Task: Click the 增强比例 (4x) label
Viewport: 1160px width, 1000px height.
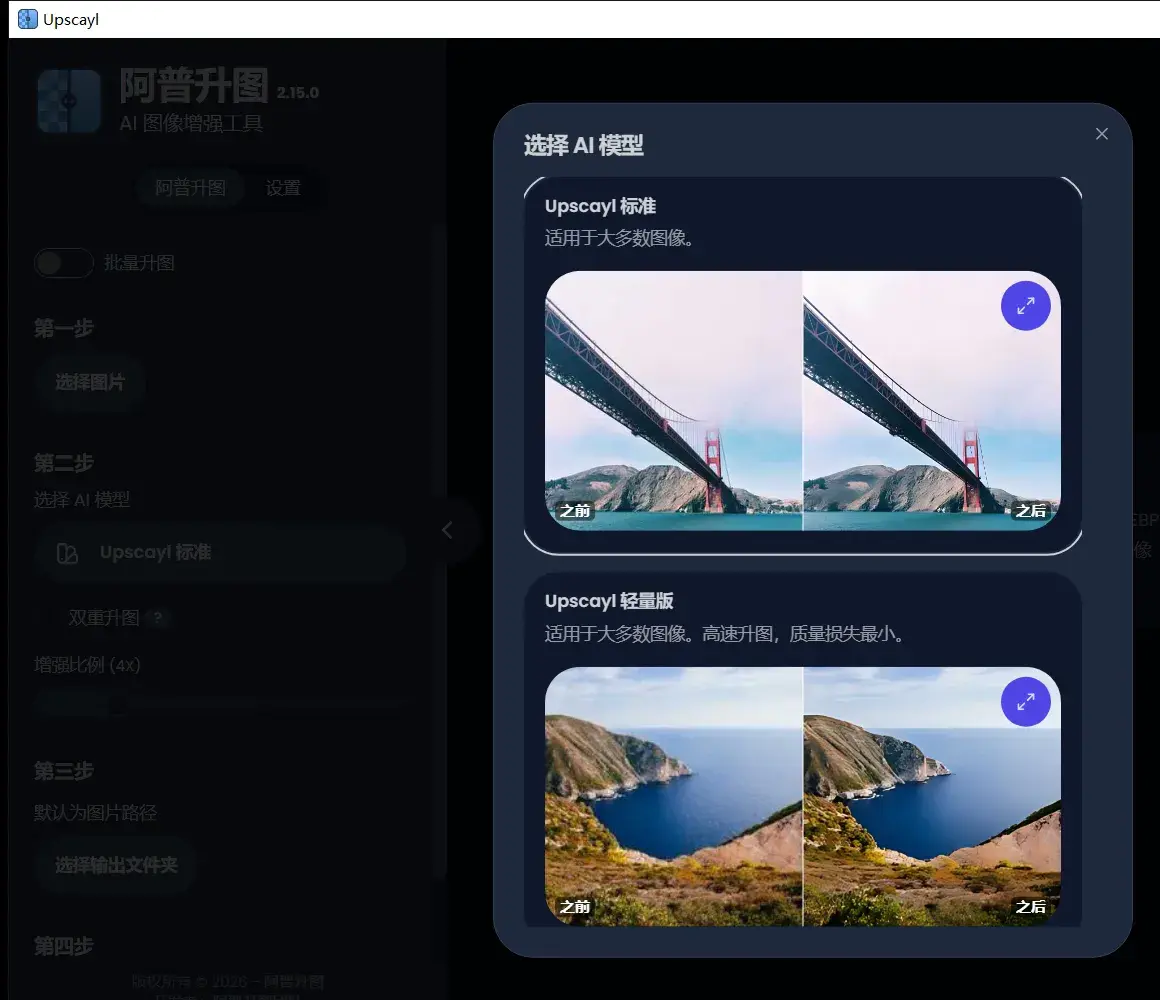Action: [x=87, y=665]
